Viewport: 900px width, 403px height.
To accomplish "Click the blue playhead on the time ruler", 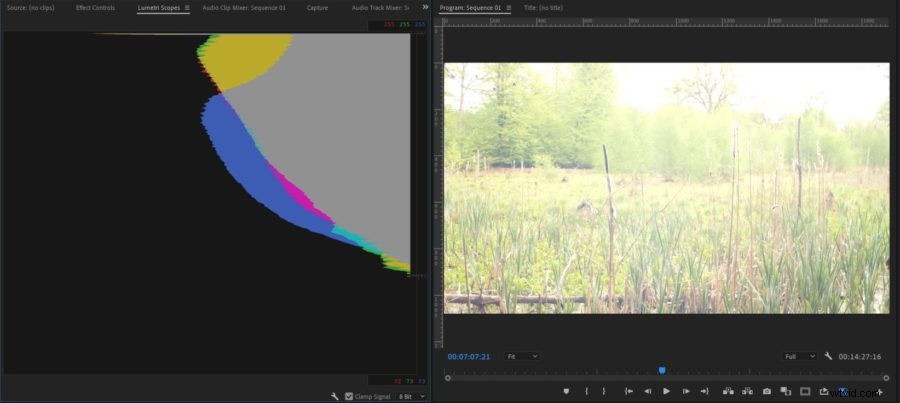I will coord(662,371).
